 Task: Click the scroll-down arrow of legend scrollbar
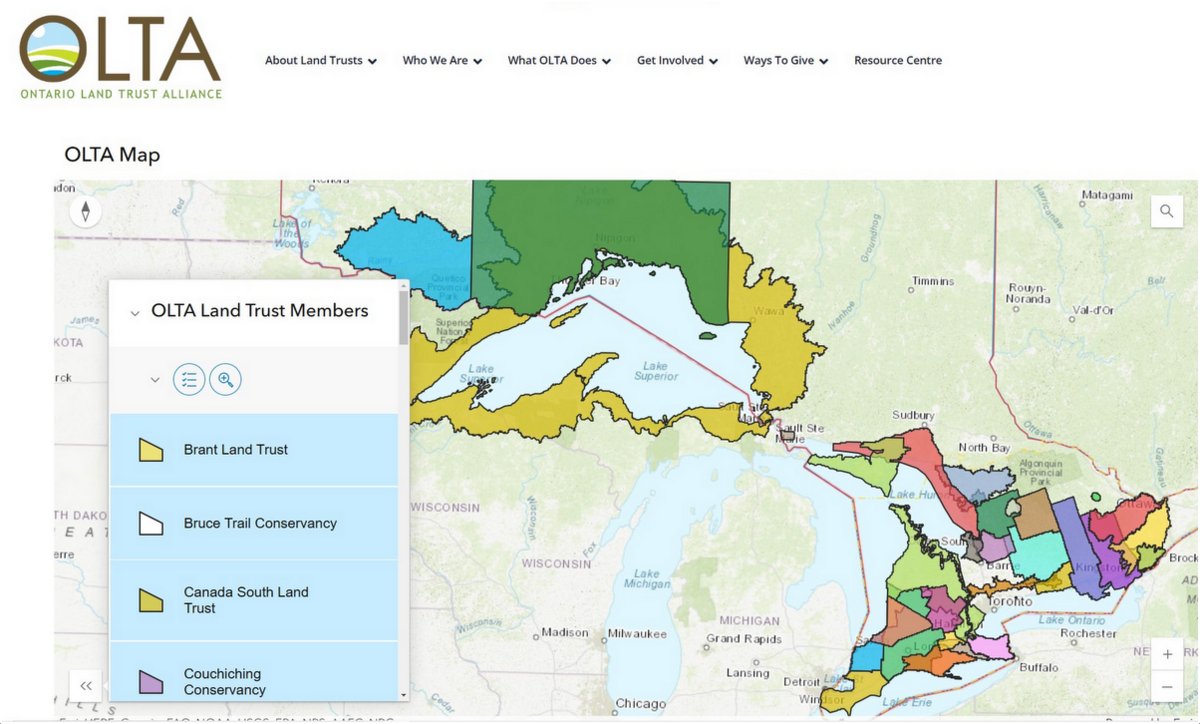click(x=403, y=694)
